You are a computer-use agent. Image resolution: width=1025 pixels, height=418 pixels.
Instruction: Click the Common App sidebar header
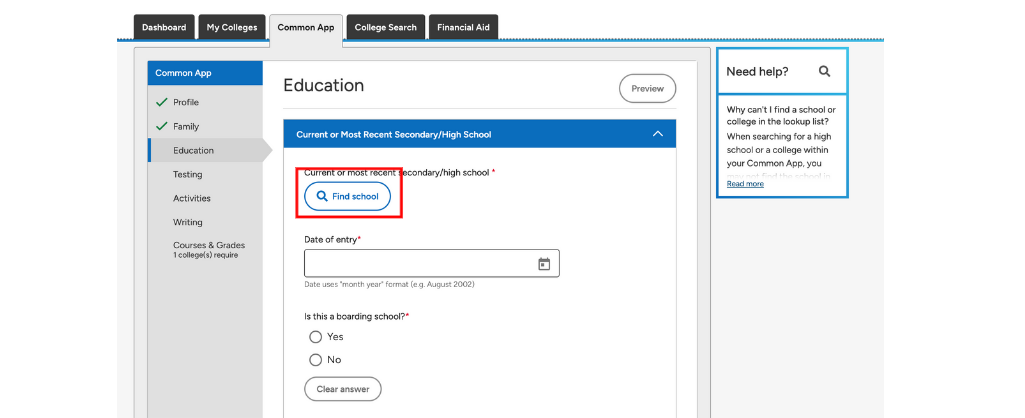(x=205, y=73)
